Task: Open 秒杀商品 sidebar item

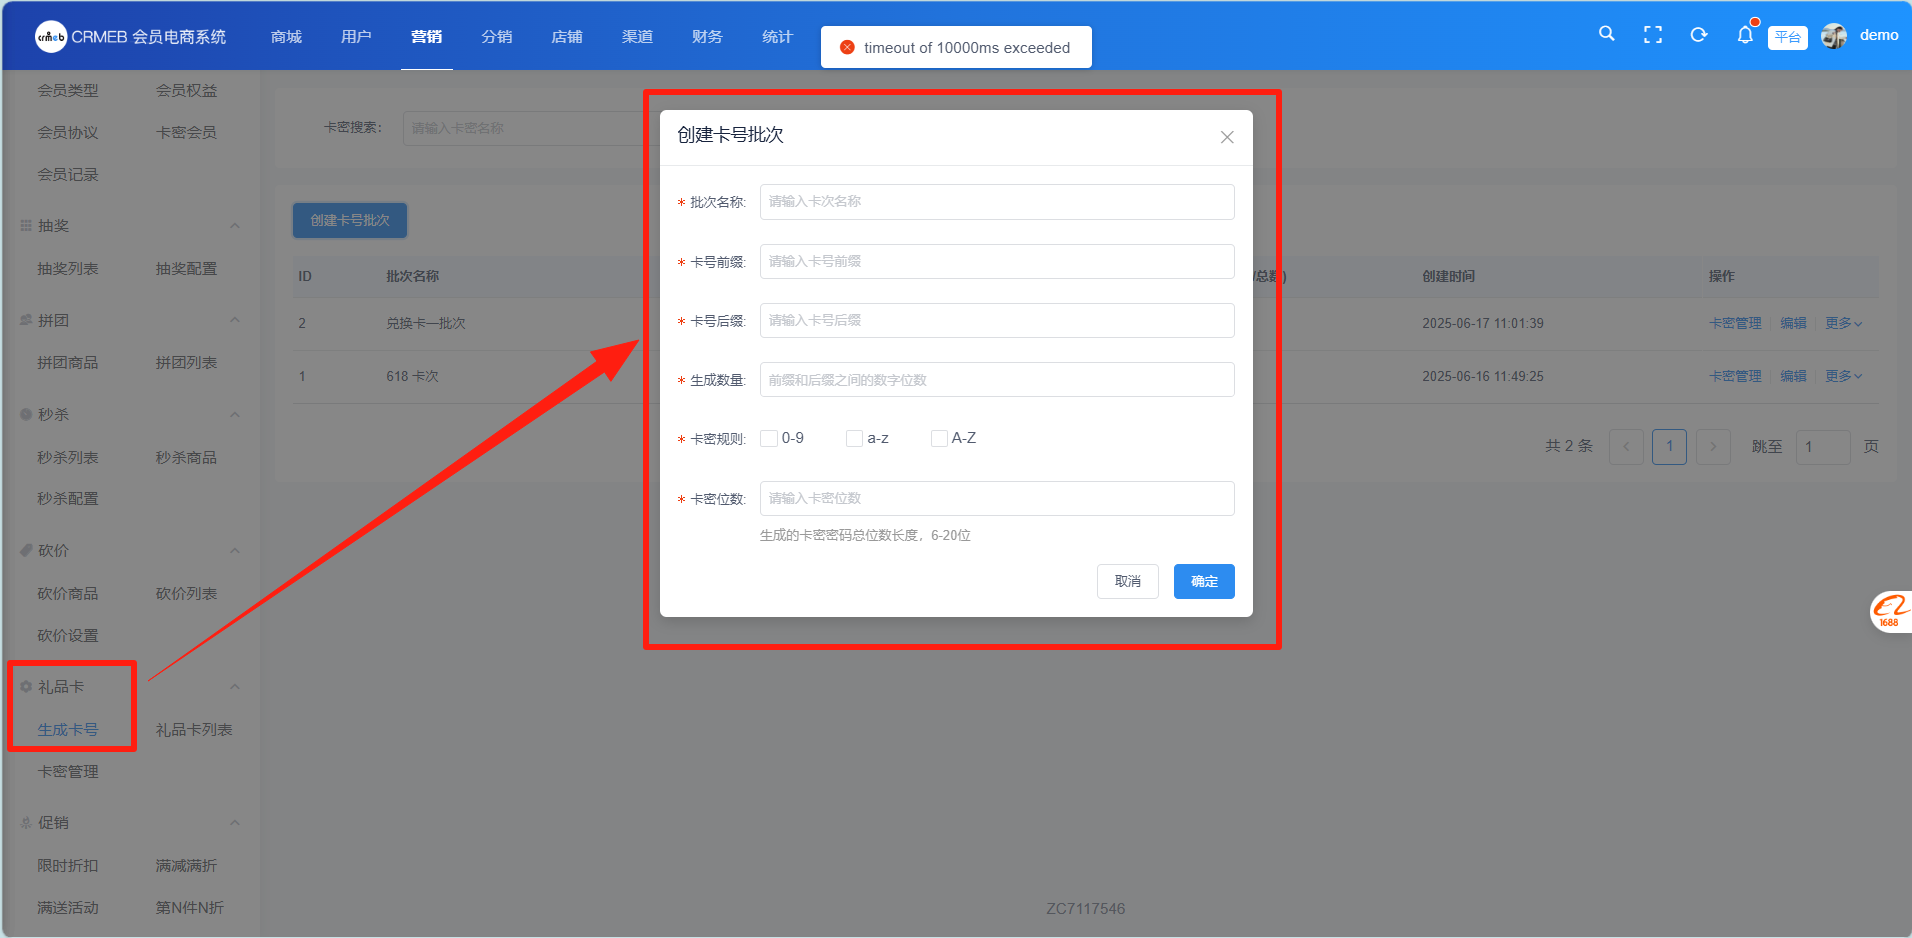Action: point(186,458)
